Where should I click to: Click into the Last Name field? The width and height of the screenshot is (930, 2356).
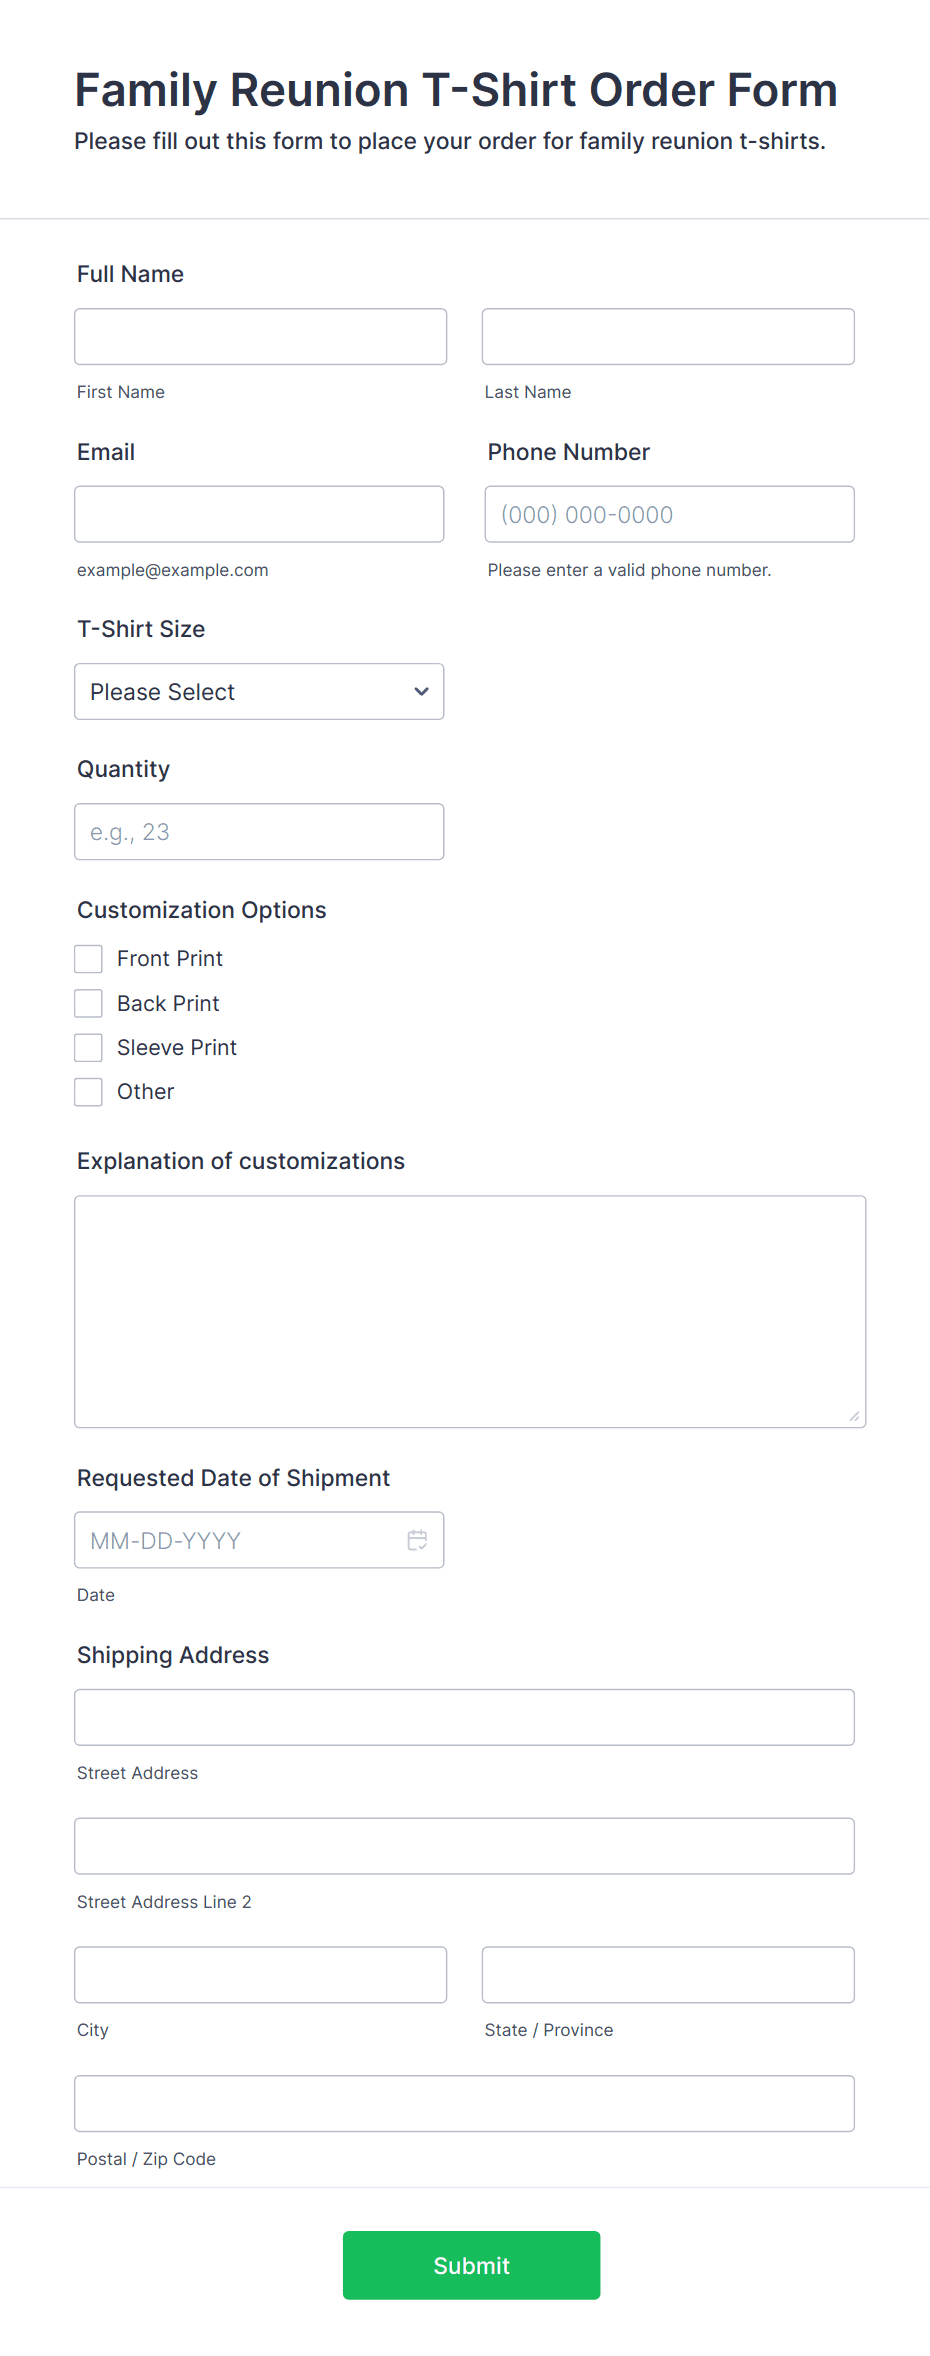pyautogui.click(x=668, y=337)
